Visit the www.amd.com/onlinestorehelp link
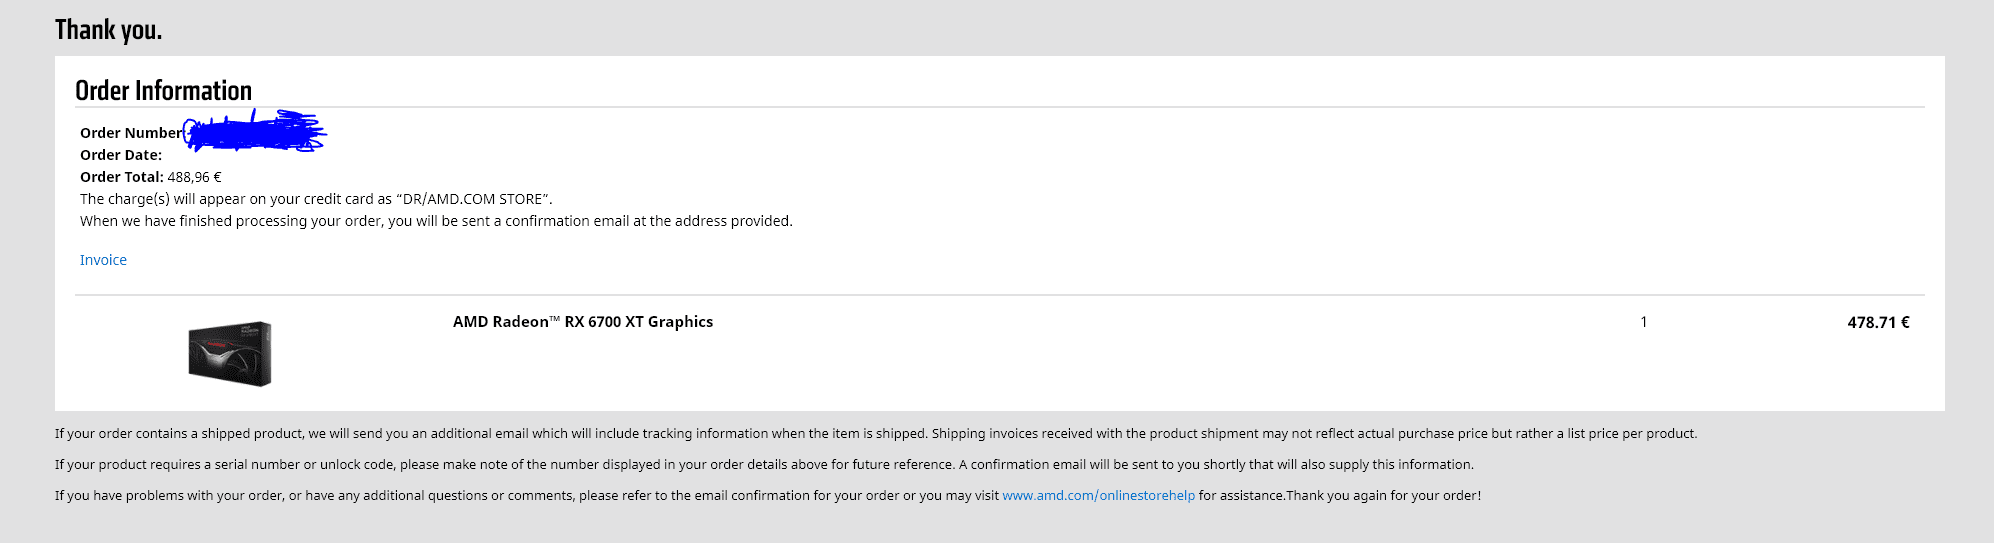This screenshot has width=1994, height=543. [x=1098, y=496]
